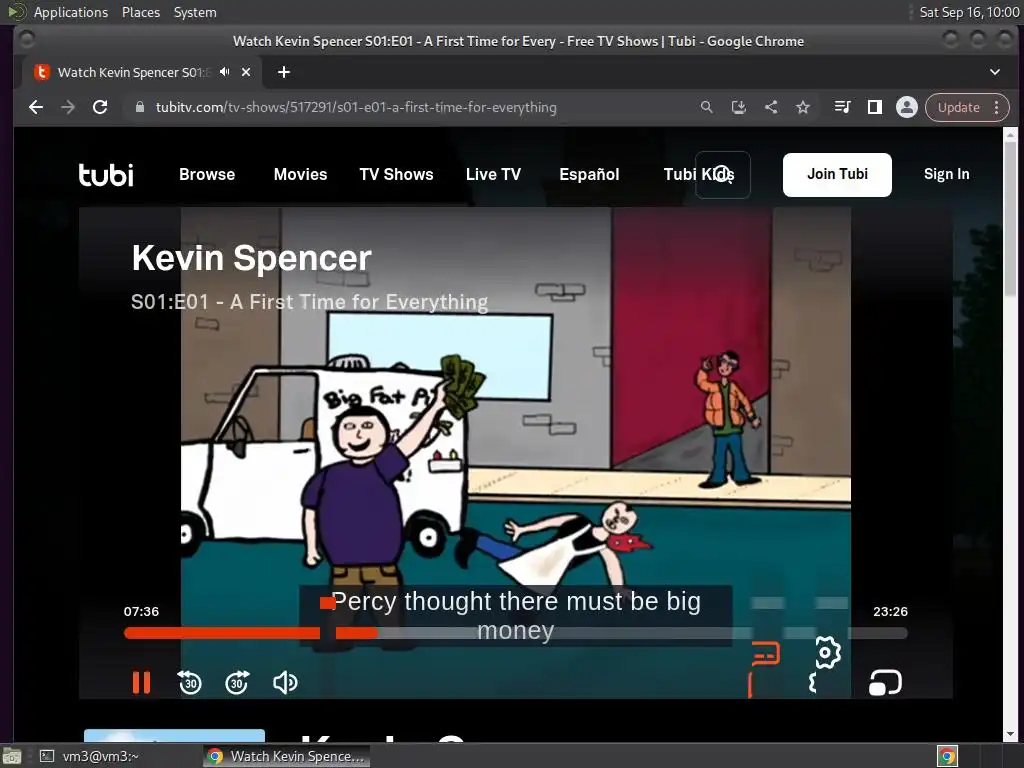The image size is (1024, 768).
Task: Open Chrome profile avatar
Action: coord(906,107)
